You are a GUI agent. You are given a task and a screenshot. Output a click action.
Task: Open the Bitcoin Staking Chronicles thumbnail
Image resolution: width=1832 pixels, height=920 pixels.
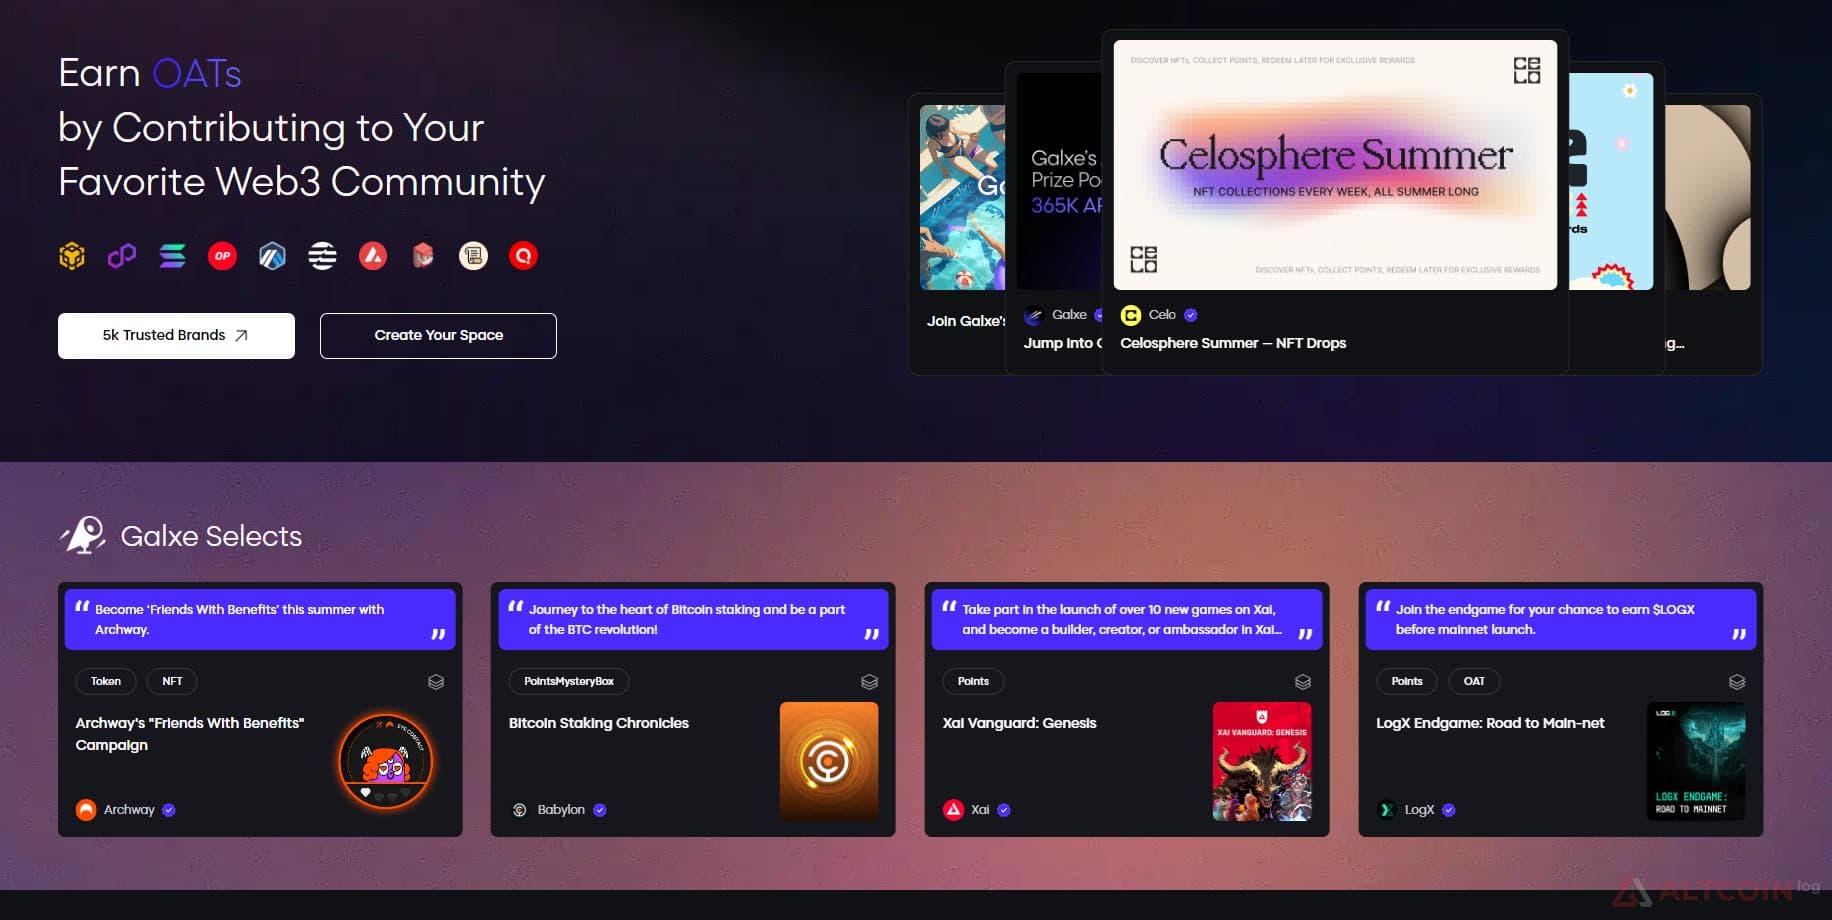[829, 761]
